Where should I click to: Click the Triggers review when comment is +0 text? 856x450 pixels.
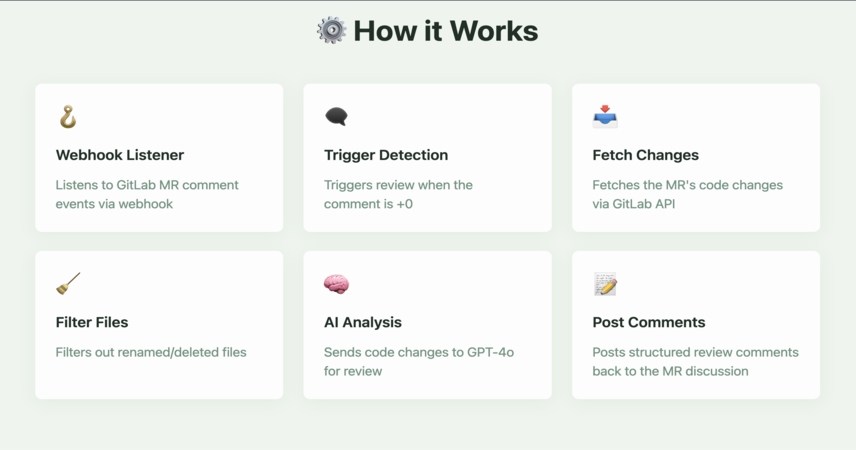click(399, 194)
